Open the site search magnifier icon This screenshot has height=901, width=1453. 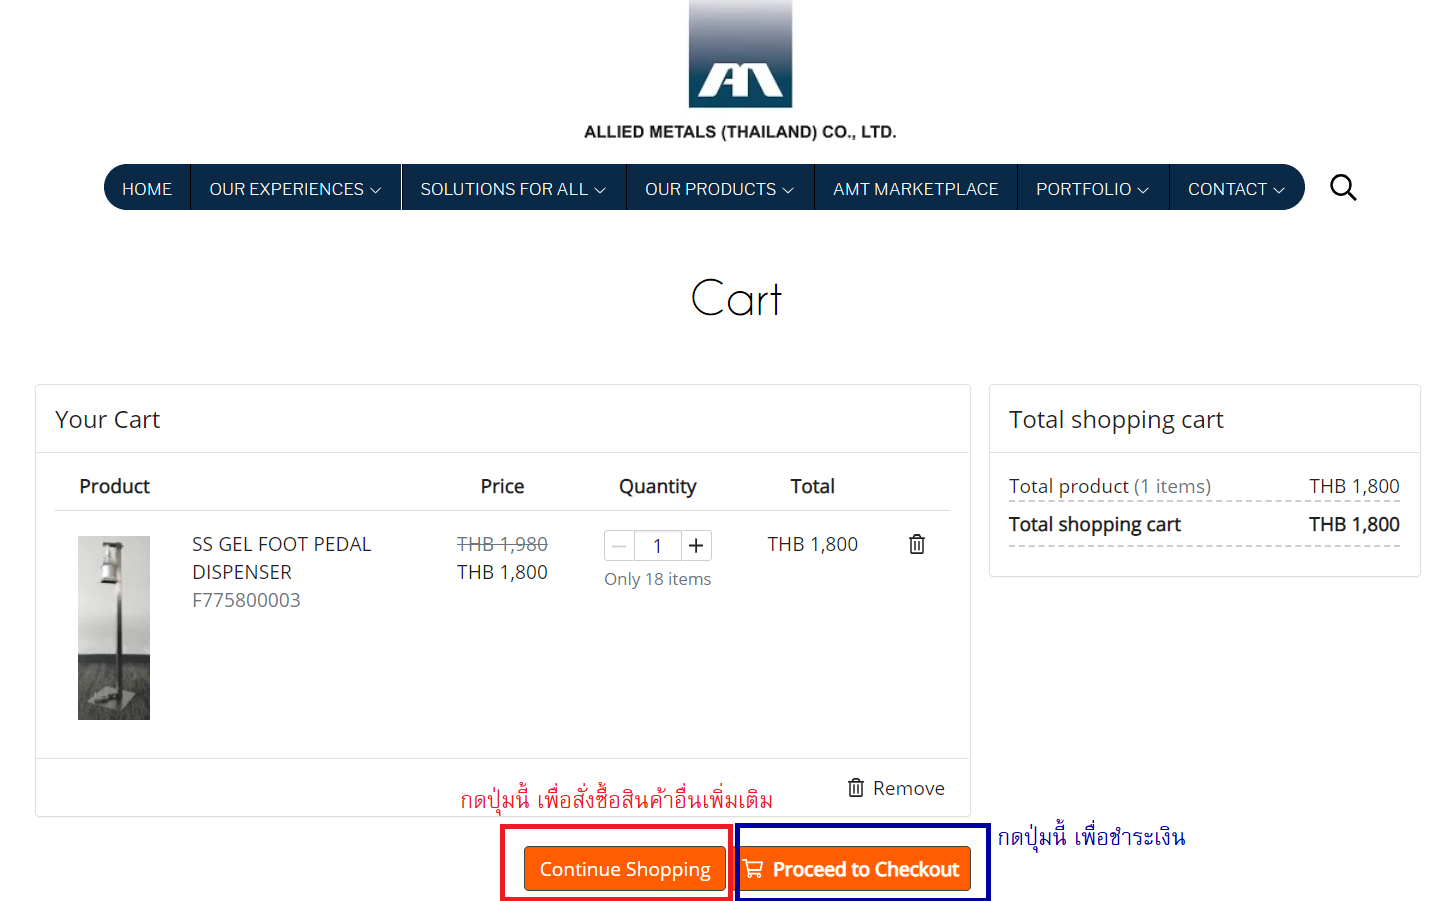coord(1343,187)
